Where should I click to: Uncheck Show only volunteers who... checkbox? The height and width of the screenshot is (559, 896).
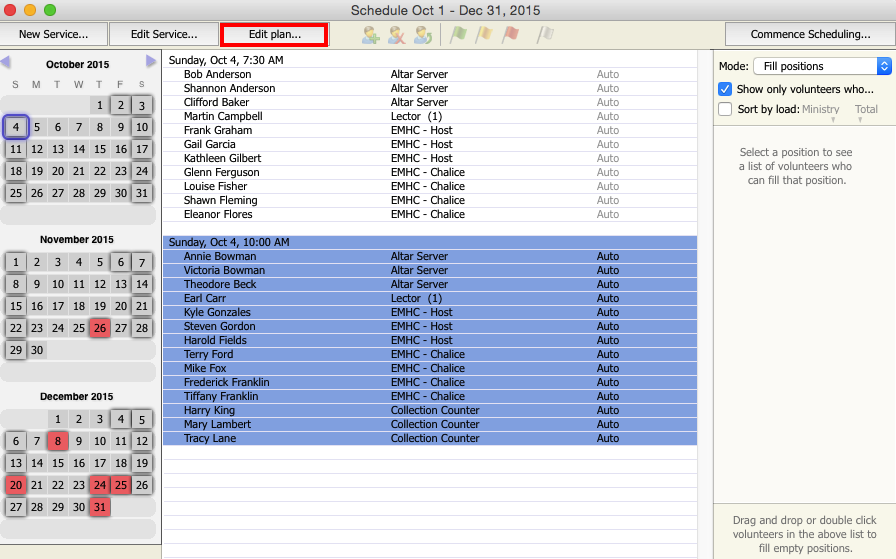[725, 89]
